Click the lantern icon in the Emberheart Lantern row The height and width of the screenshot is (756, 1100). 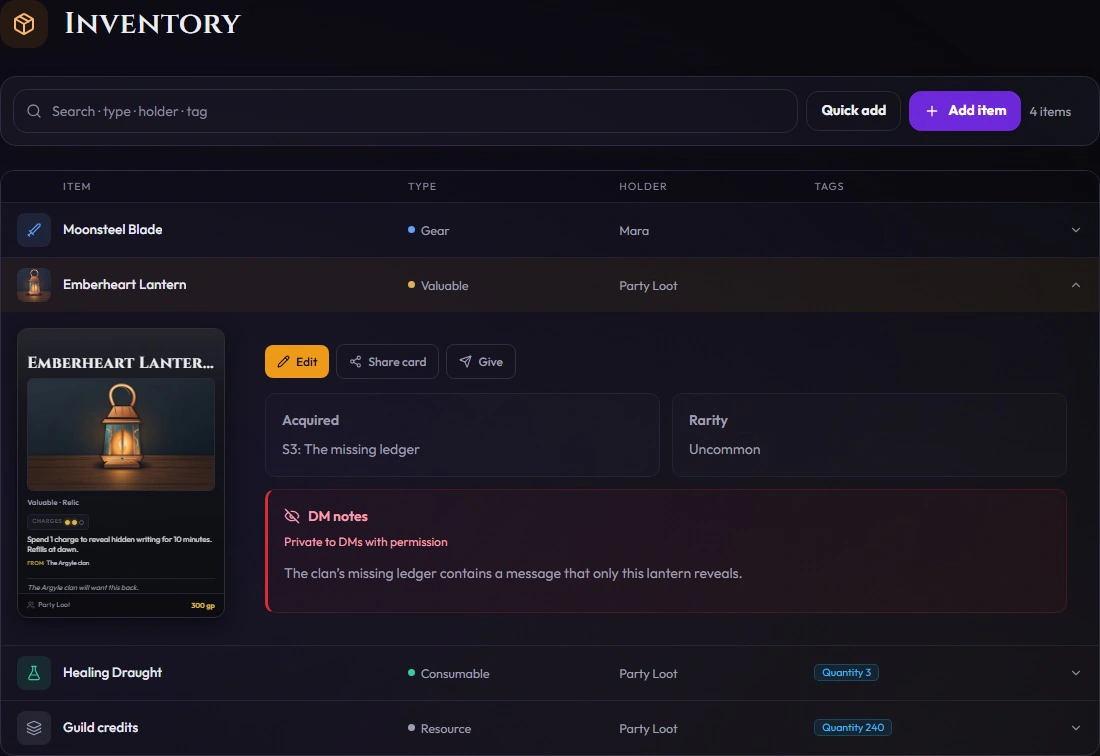pyautogui.click(x=34, y=285)
